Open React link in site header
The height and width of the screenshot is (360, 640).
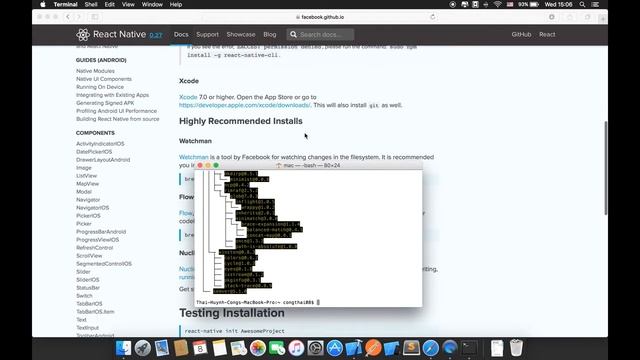pyautogui.click(x=547, y=35)
